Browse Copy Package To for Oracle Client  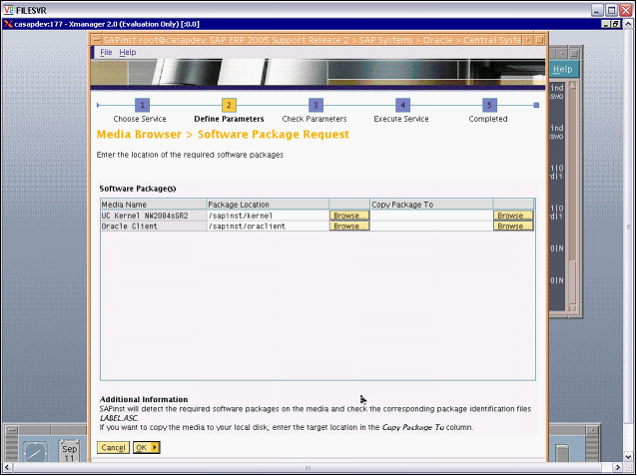[513, 226]
